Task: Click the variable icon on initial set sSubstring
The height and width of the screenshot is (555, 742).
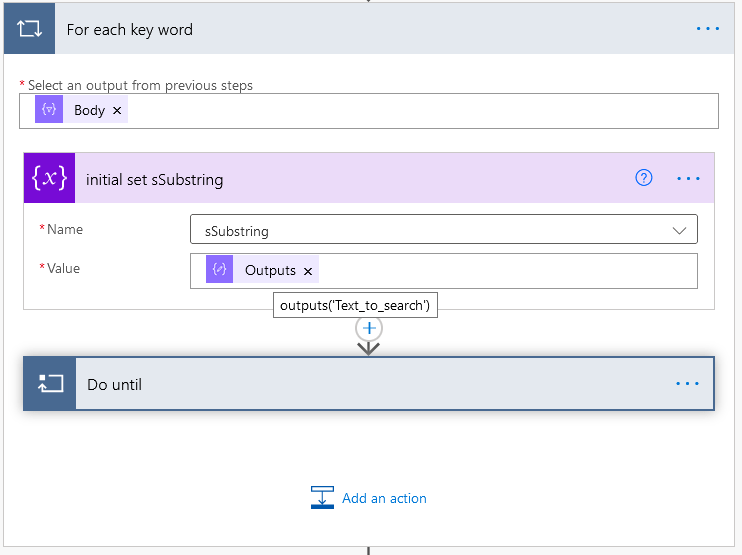Action: [x=49, y=179]
